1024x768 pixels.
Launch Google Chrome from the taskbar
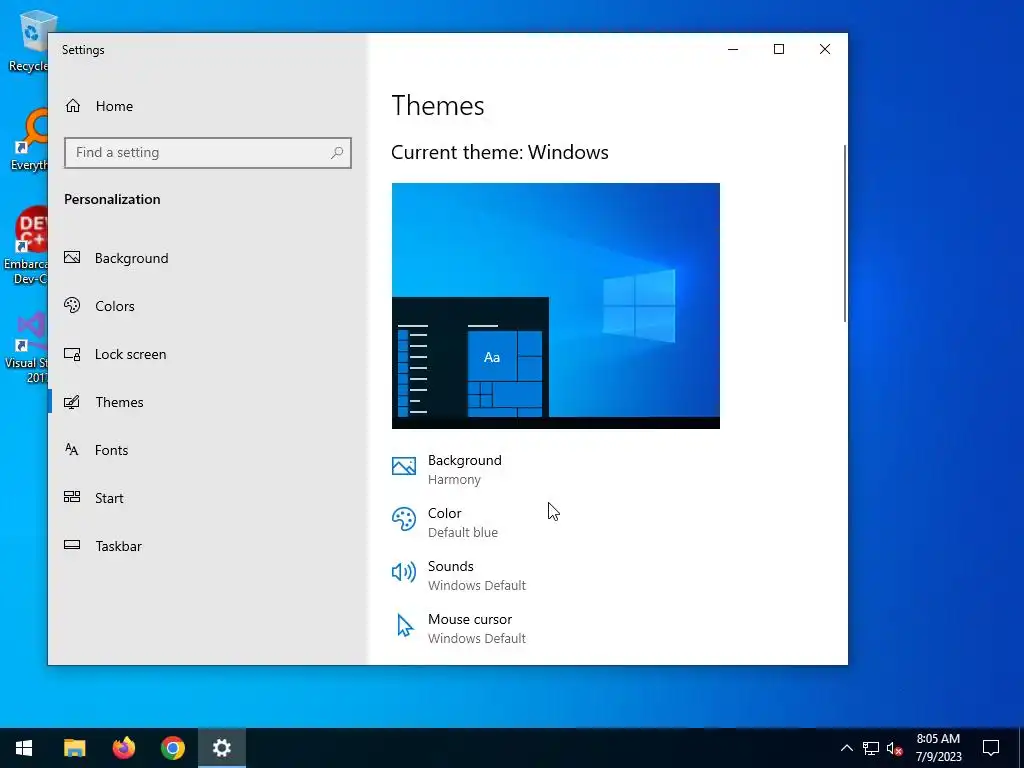pyautogui.click(x=172, y=748)
